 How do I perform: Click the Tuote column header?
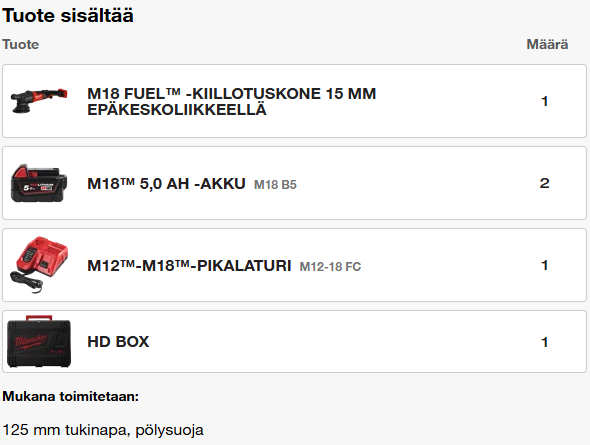point(21,44)
